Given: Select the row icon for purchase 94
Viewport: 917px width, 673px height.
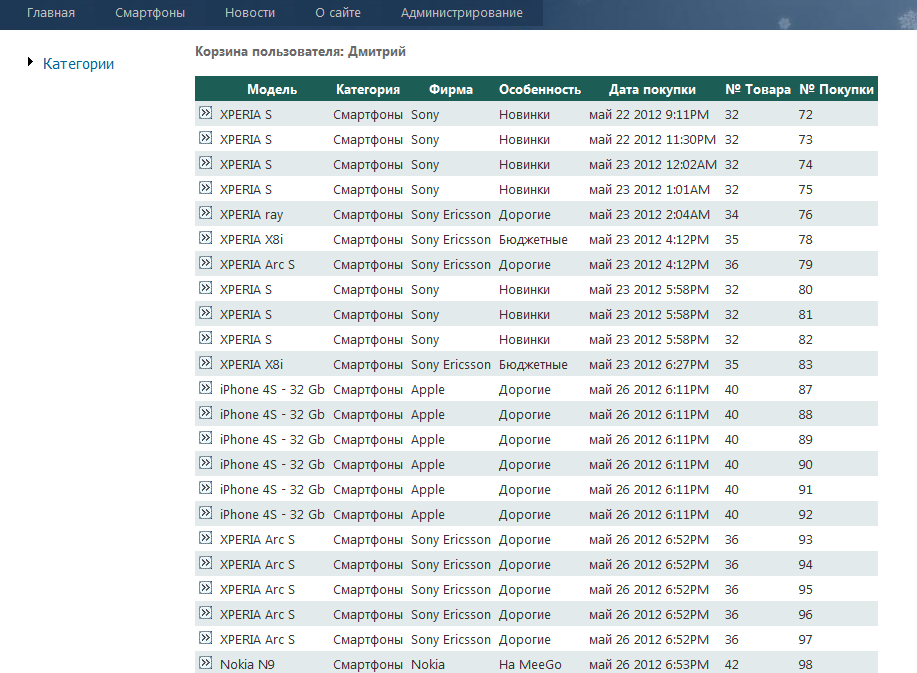Looking at the screenshot, I should 205,563.
